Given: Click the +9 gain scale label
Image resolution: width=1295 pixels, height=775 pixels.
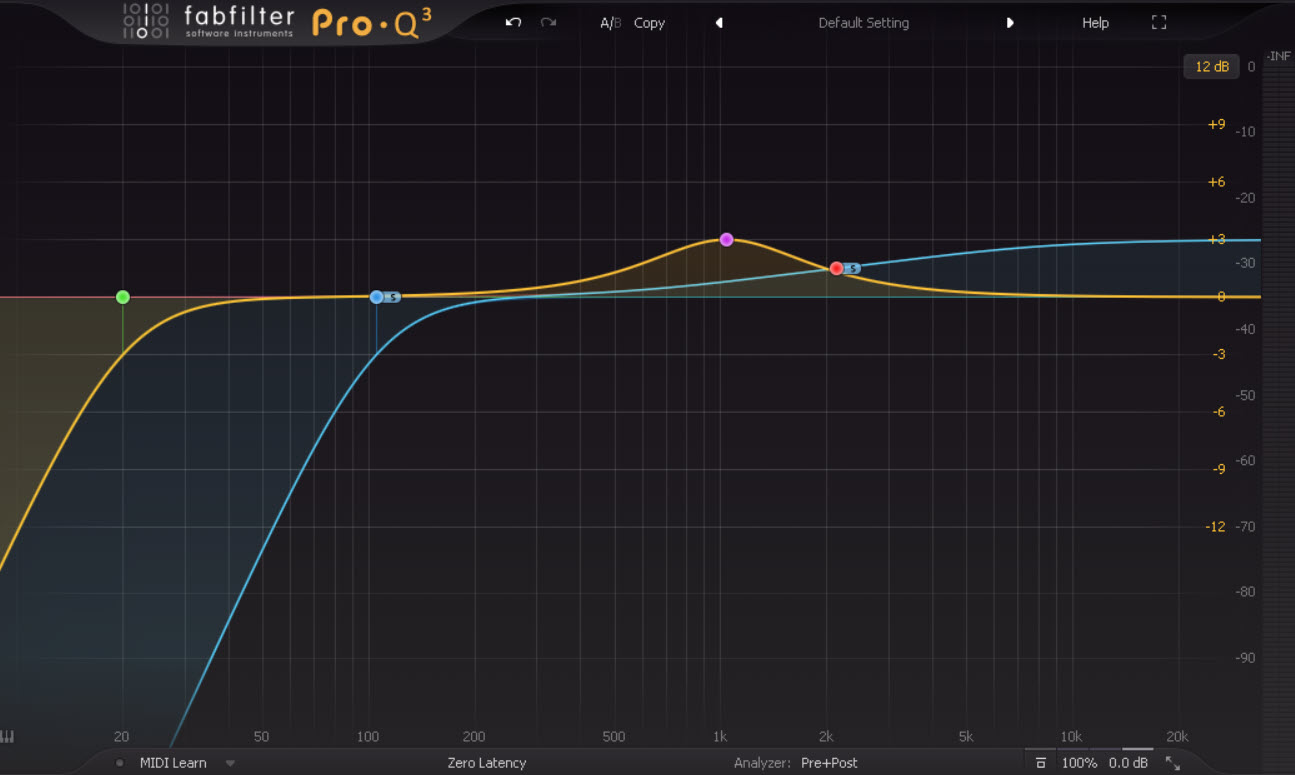Looking at the screenshot, I should (x=1216, y=125).
